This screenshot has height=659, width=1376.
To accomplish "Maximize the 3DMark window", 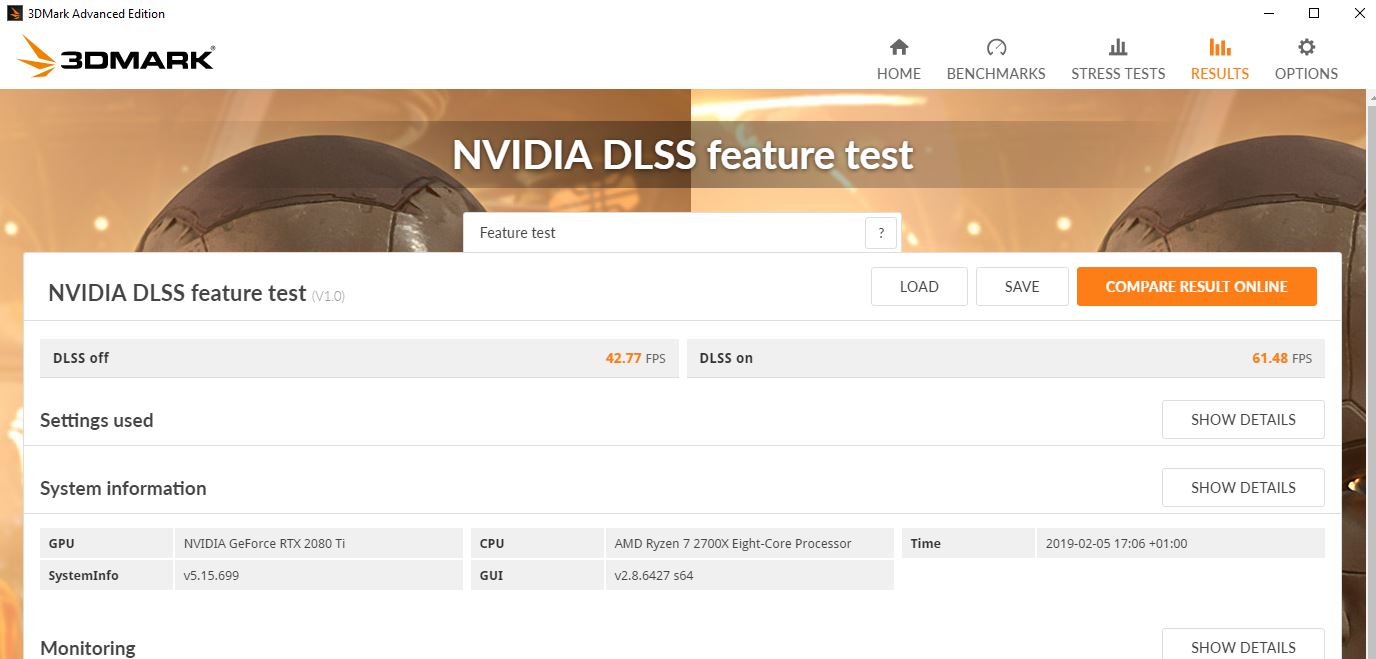I will (x=1314, y=14).
